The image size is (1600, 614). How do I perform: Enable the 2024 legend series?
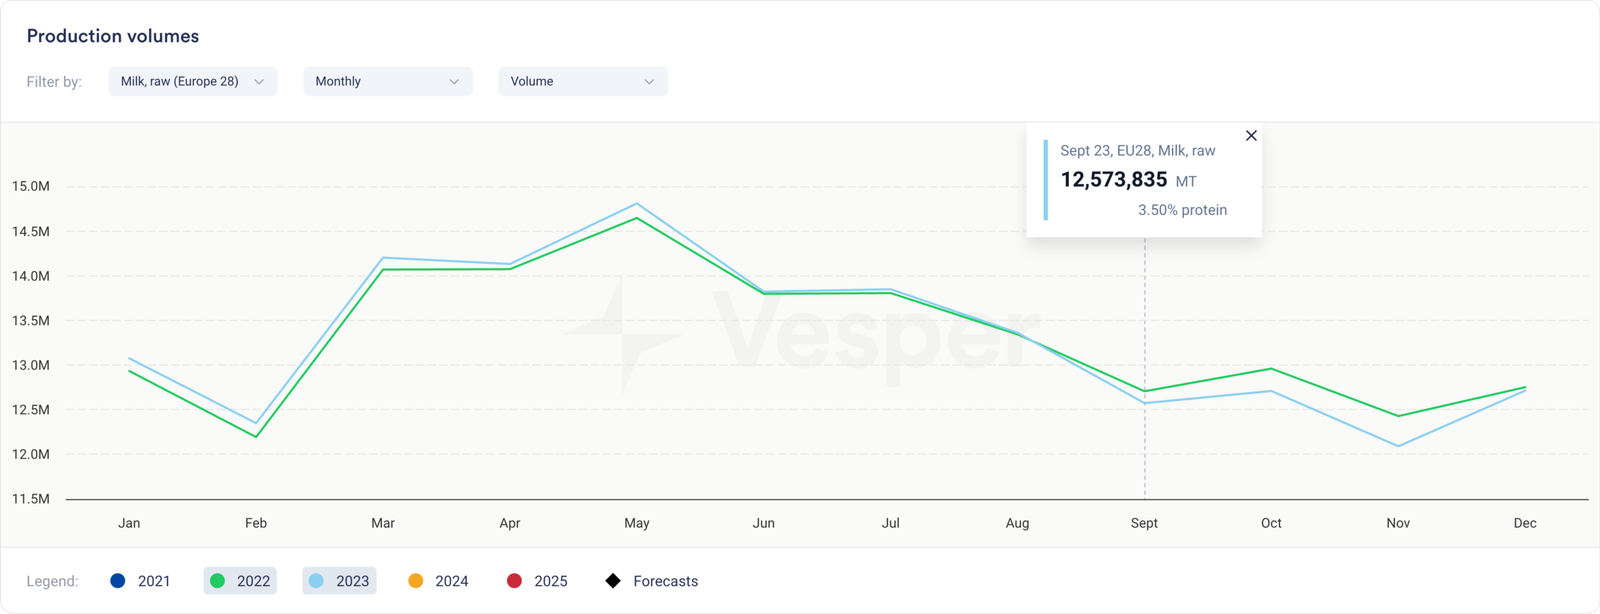[x=438, y=581]
